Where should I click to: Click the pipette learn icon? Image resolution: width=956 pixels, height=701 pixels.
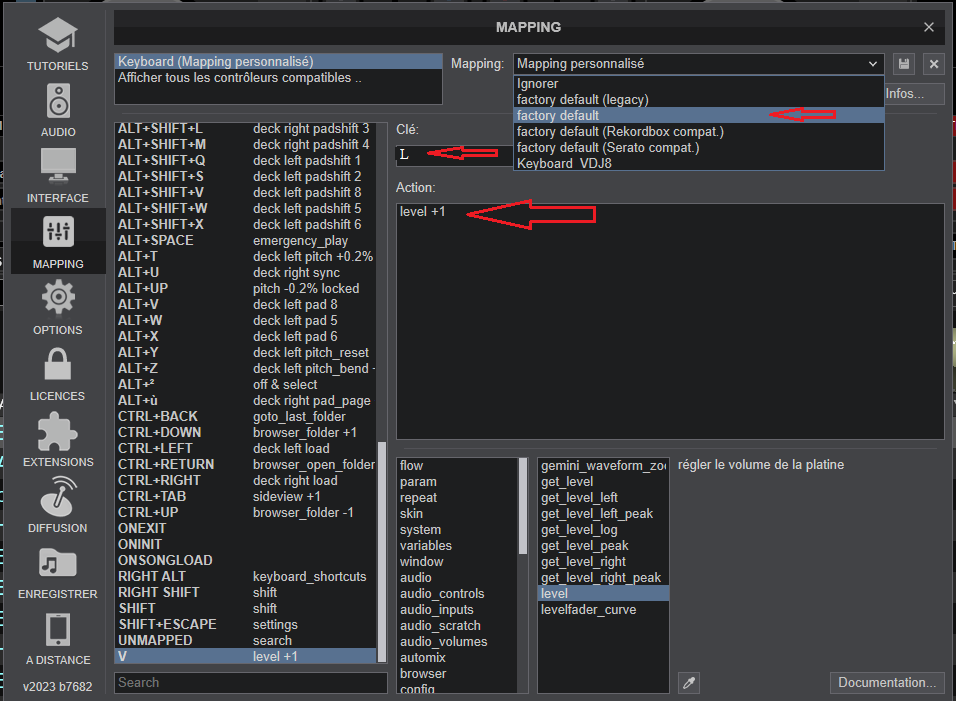[x=689, y=683]
